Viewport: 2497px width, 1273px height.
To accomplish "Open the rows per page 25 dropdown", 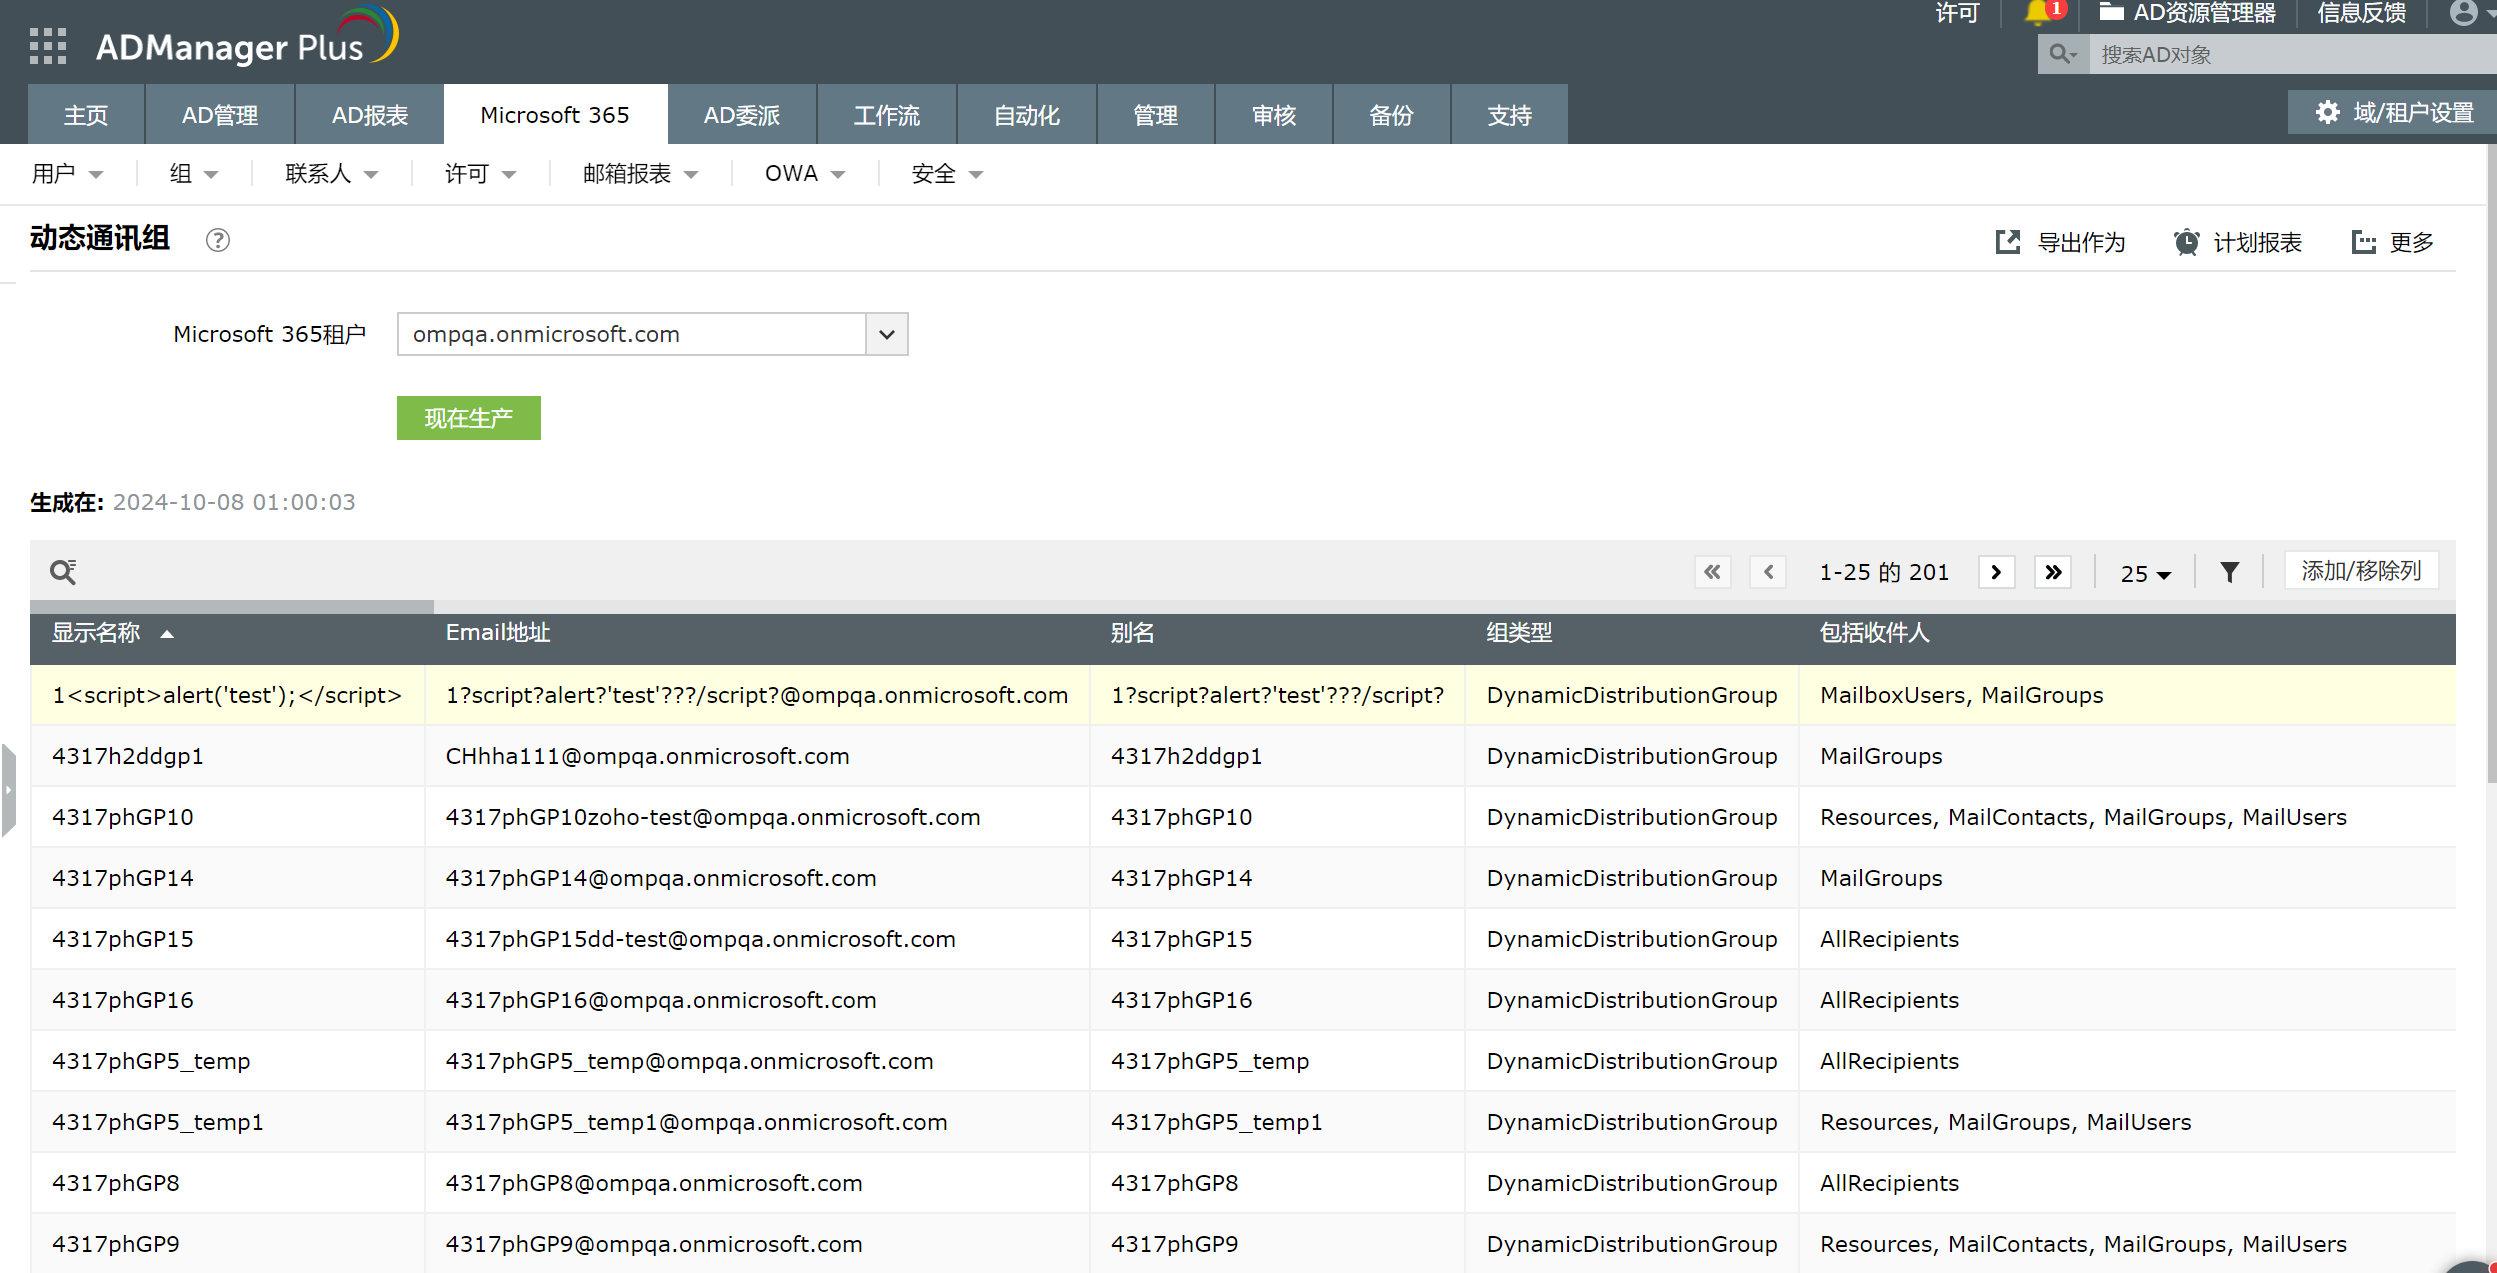I will (2145, 573).
